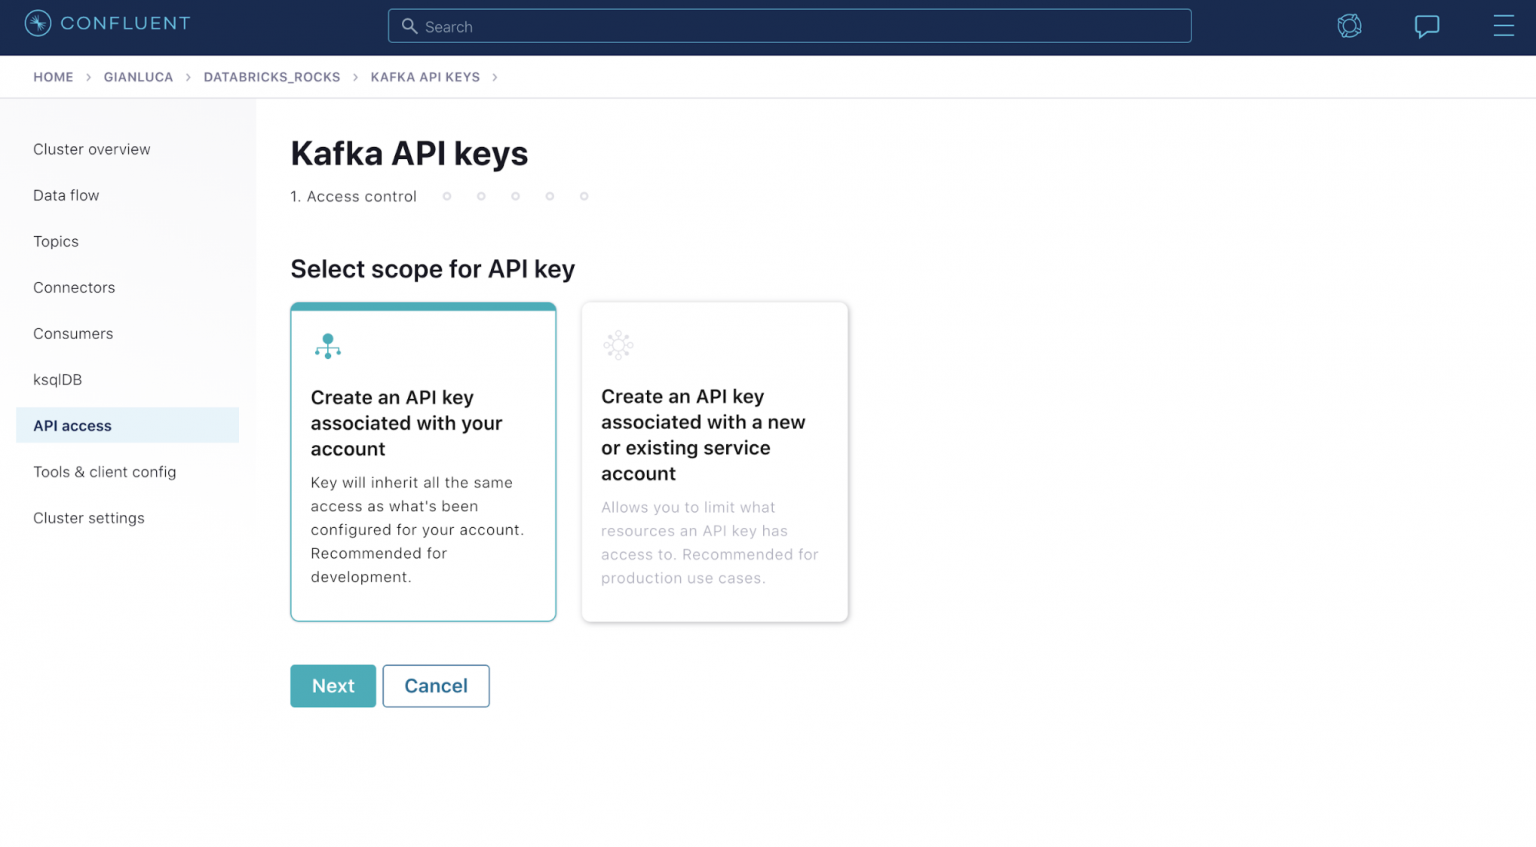Click 'Select scope for API key' heading
Image resolution: width=1536 pixels, height=847 pixels.
pyautogui.click(x=432, y=269)
